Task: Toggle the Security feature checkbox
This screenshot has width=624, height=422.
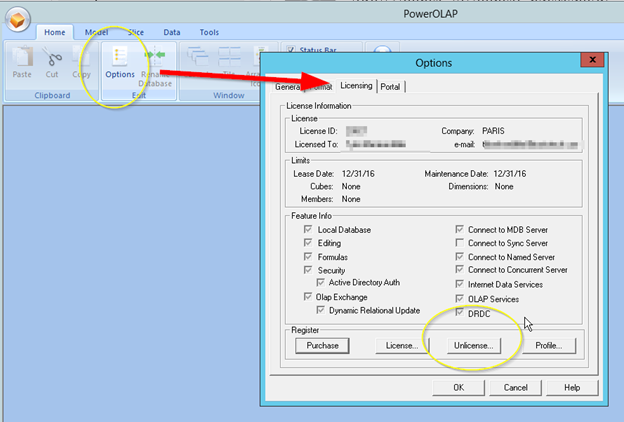Action: tap(308, 270)
